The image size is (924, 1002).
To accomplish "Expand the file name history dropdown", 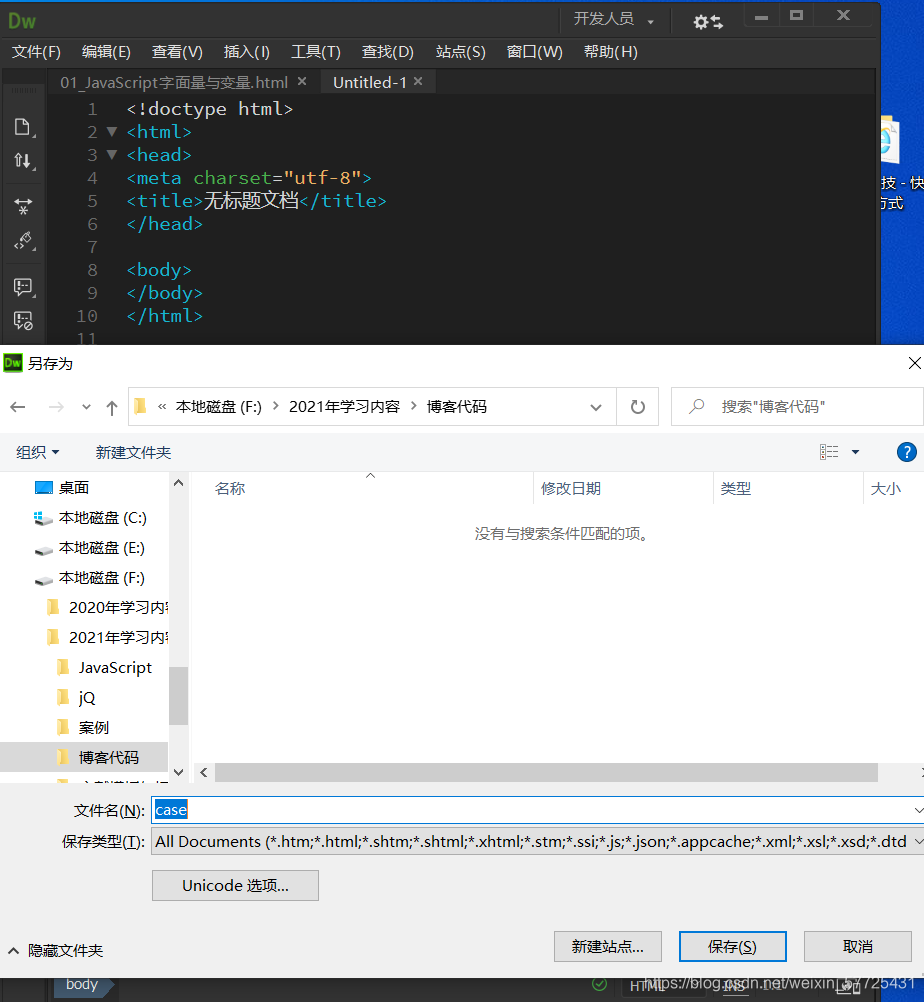I will click(918, 810).
